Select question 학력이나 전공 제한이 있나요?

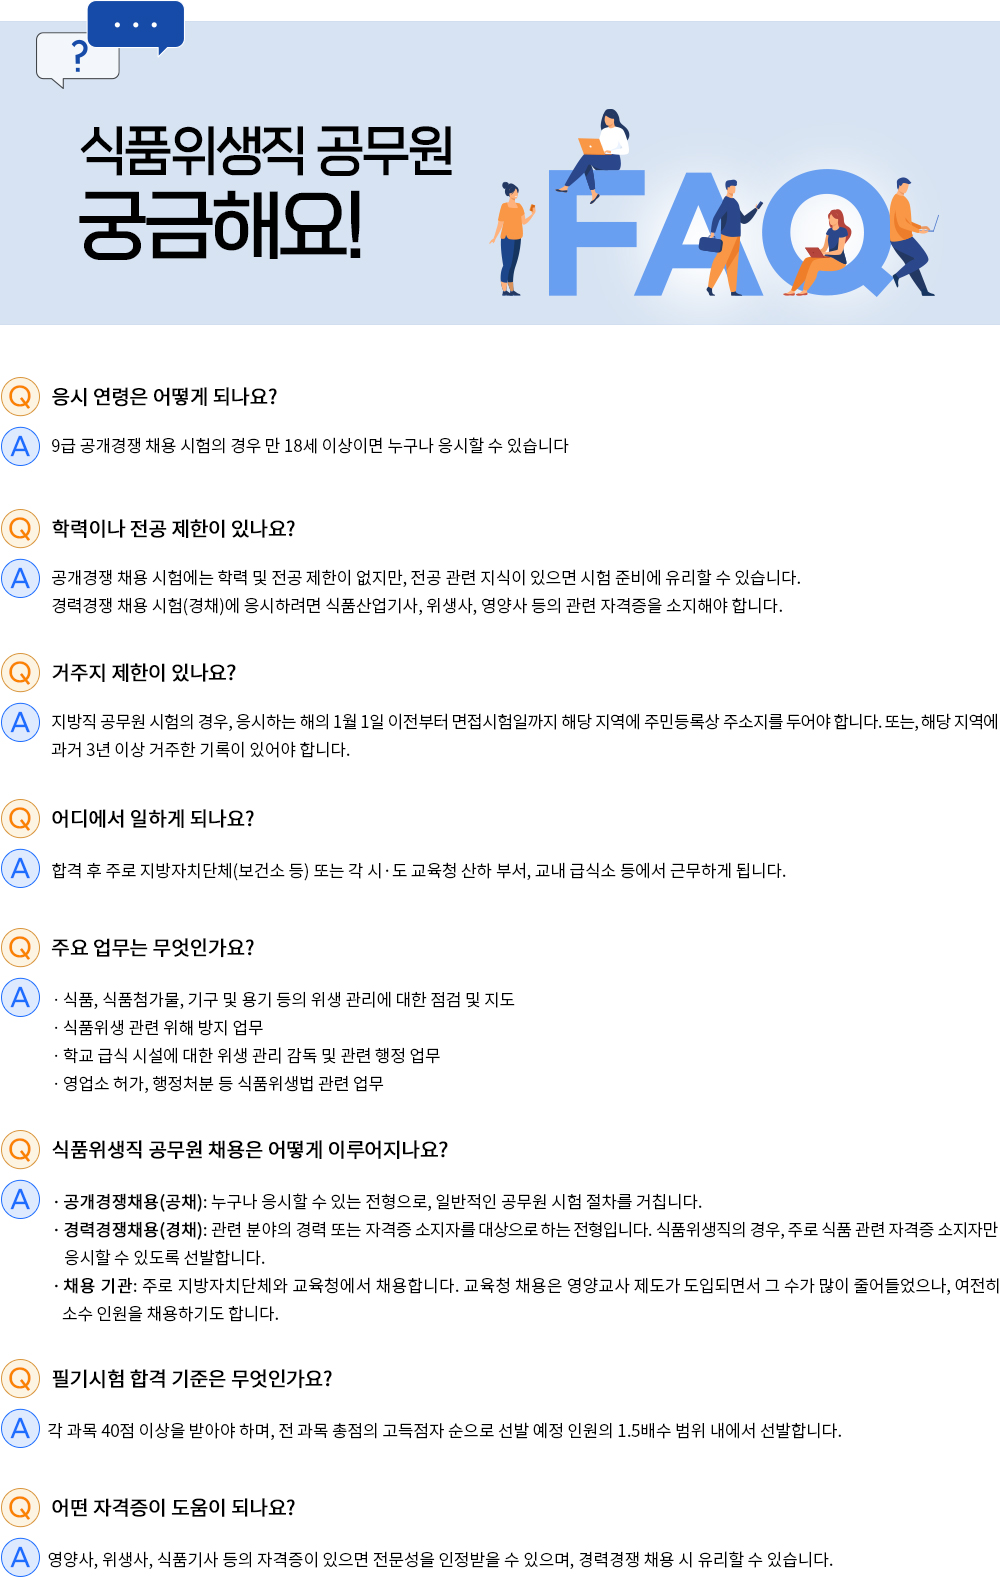point(173,529)
